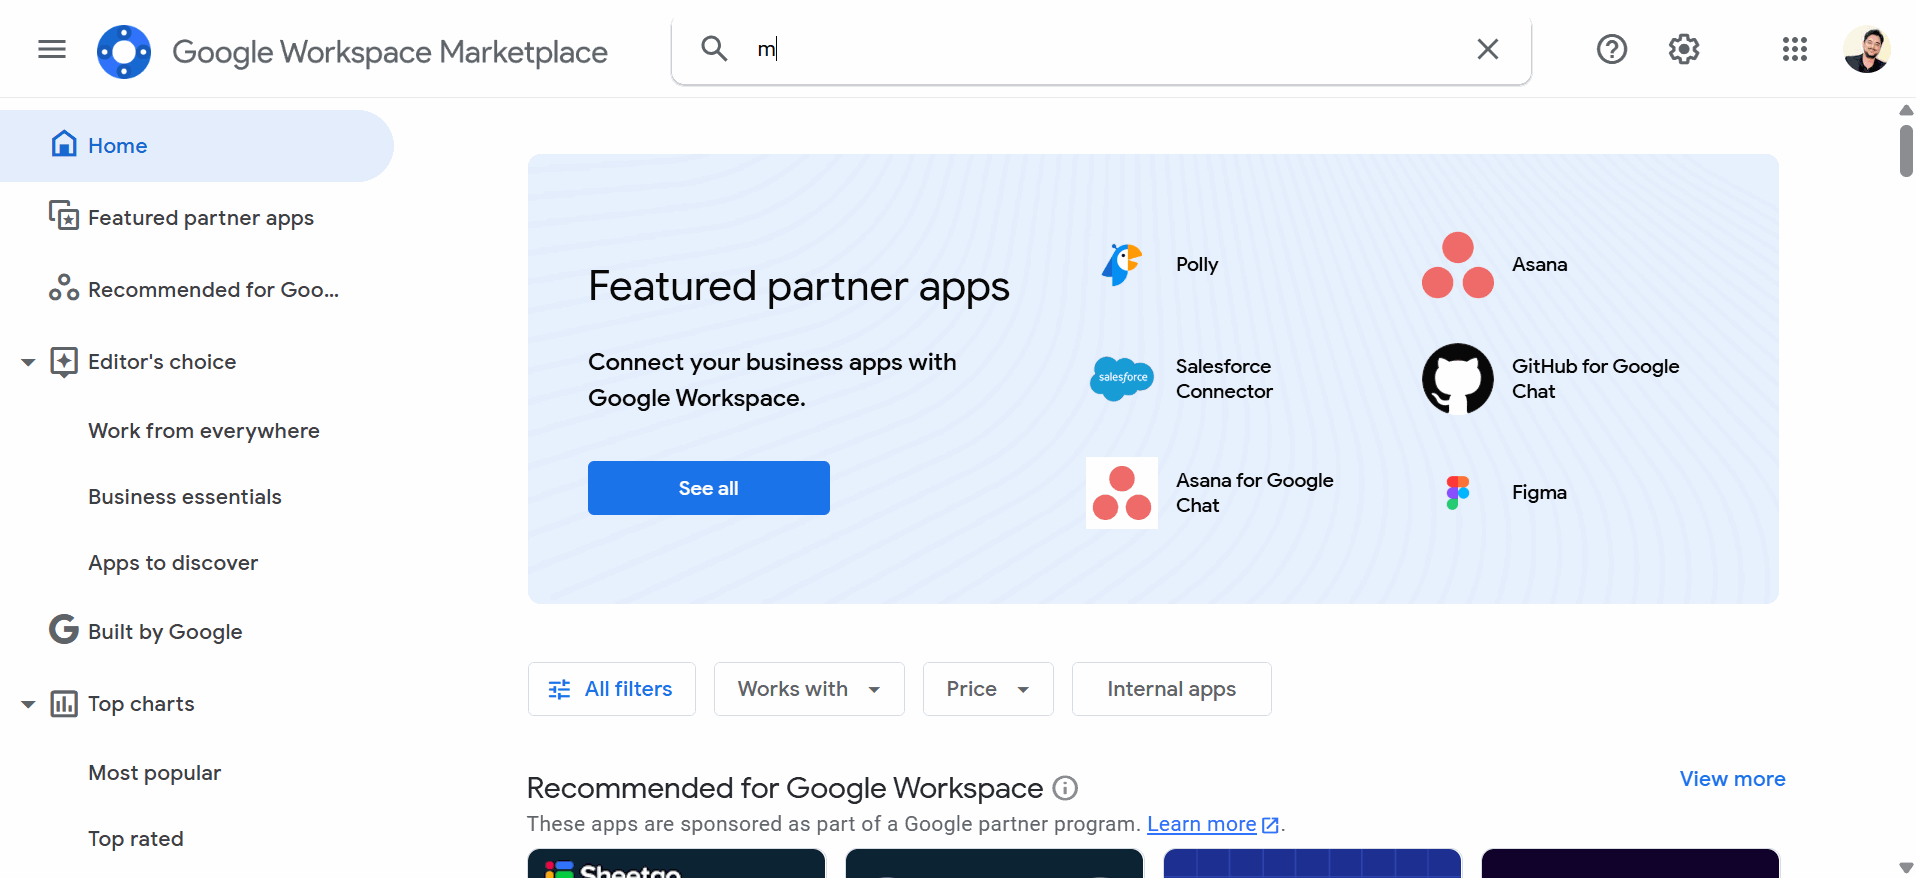Open the account profile avatar

[x=1867, y=49]
